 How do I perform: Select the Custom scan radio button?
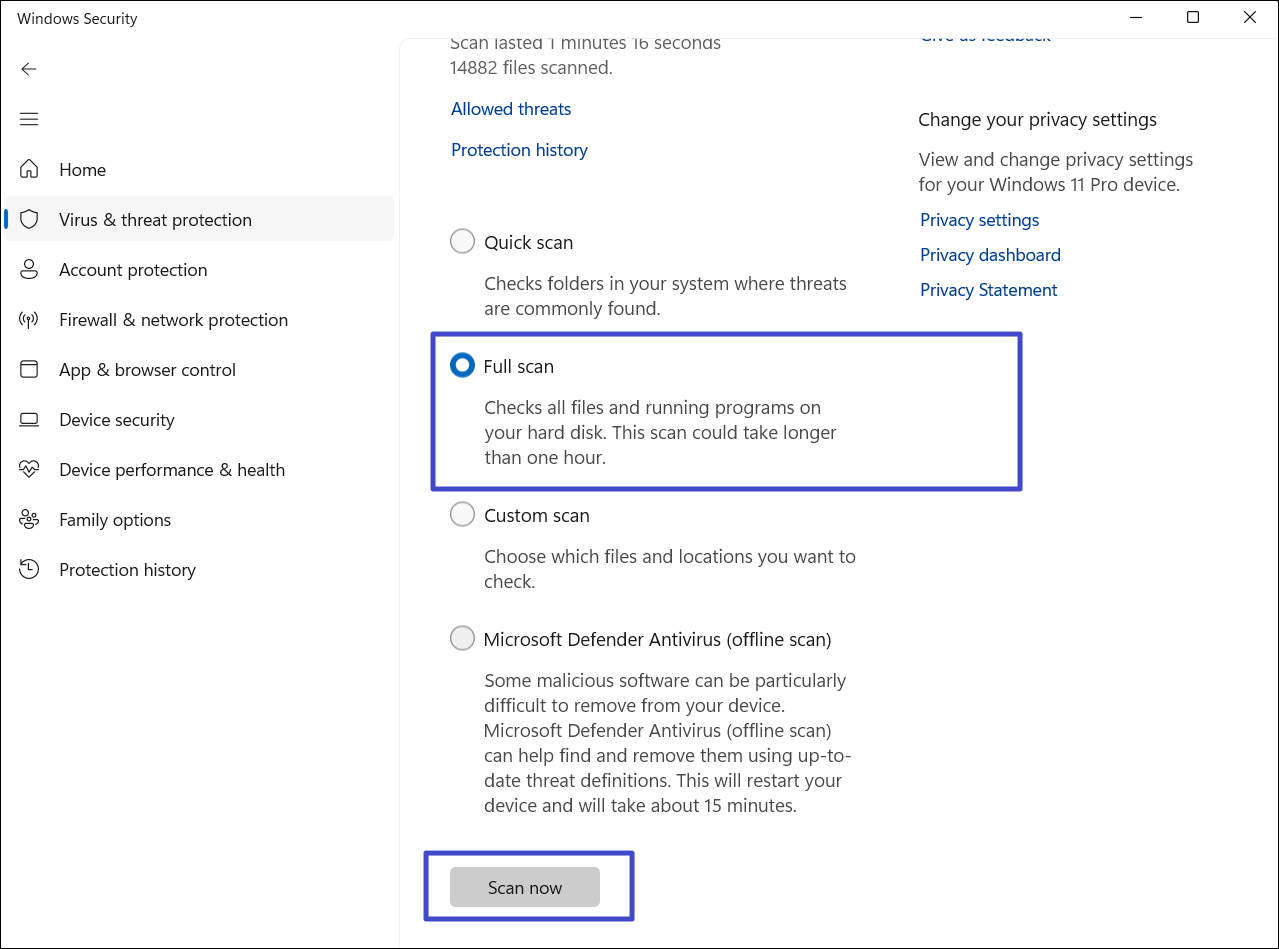click(462, 515)
